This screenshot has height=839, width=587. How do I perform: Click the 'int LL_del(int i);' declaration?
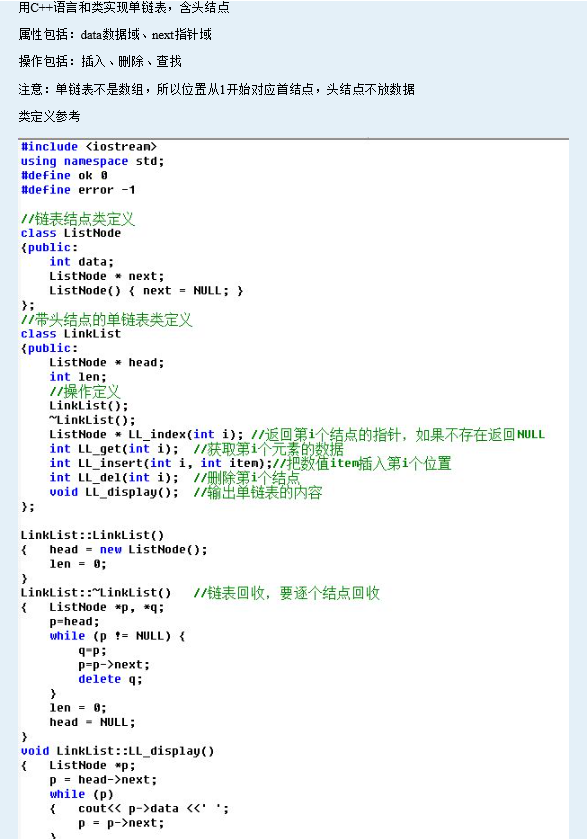pyautogui.click(x=113, y=478)
